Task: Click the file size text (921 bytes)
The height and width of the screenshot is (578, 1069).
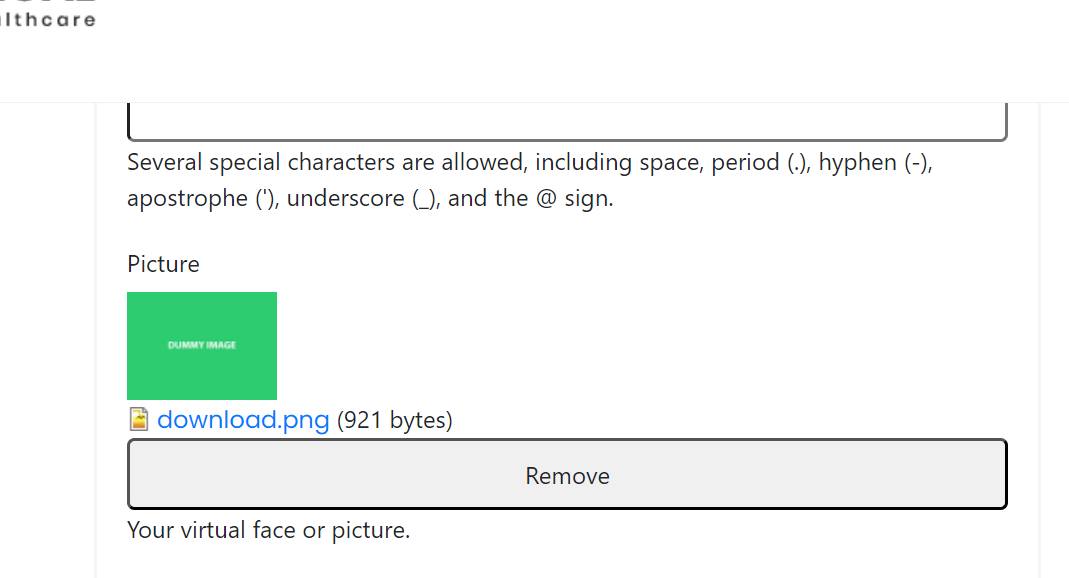Action: click(x=394, y=419)
